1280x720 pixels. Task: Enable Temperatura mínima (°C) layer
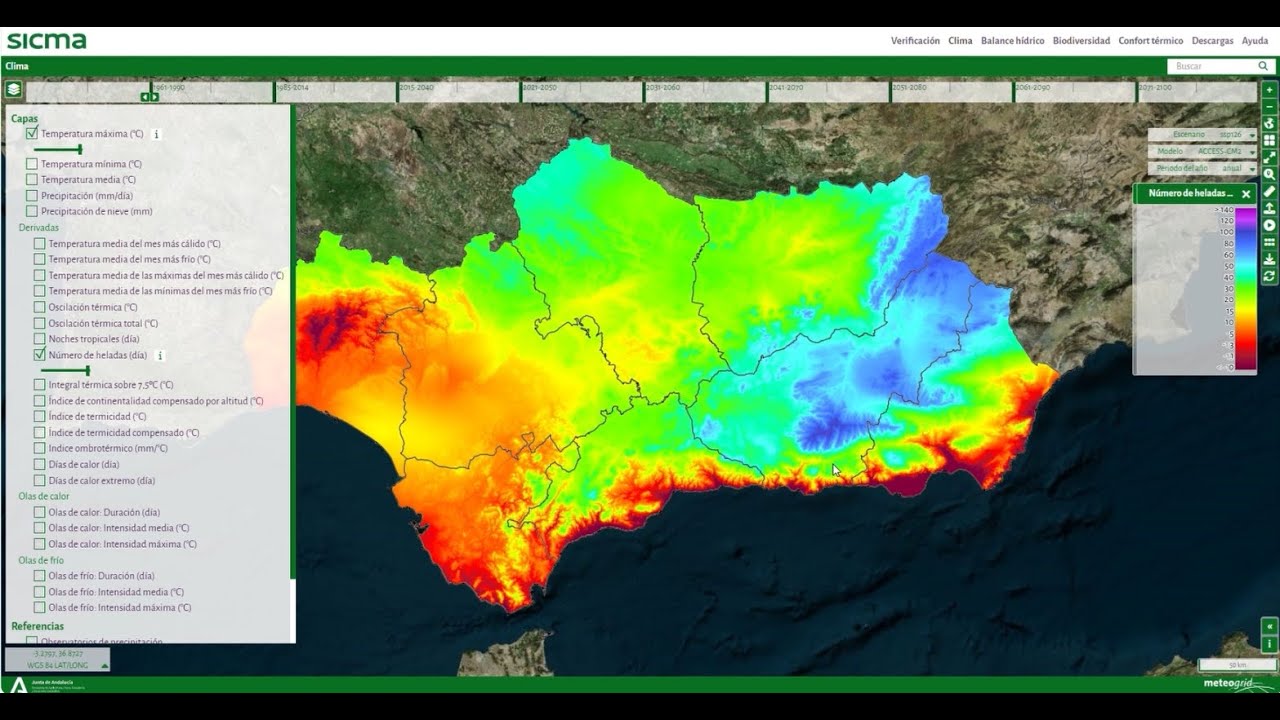click(32, 164)
